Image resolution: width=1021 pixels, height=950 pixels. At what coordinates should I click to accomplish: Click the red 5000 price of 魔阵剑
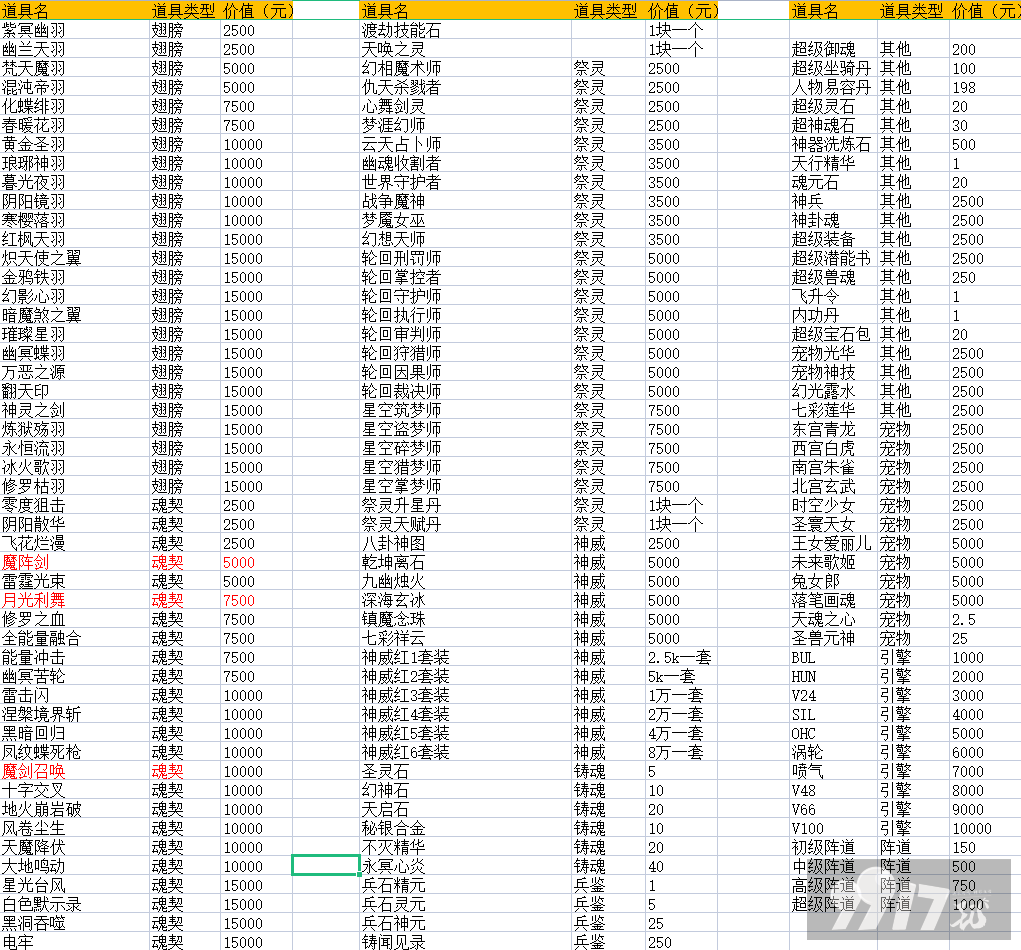coord(239,563)
